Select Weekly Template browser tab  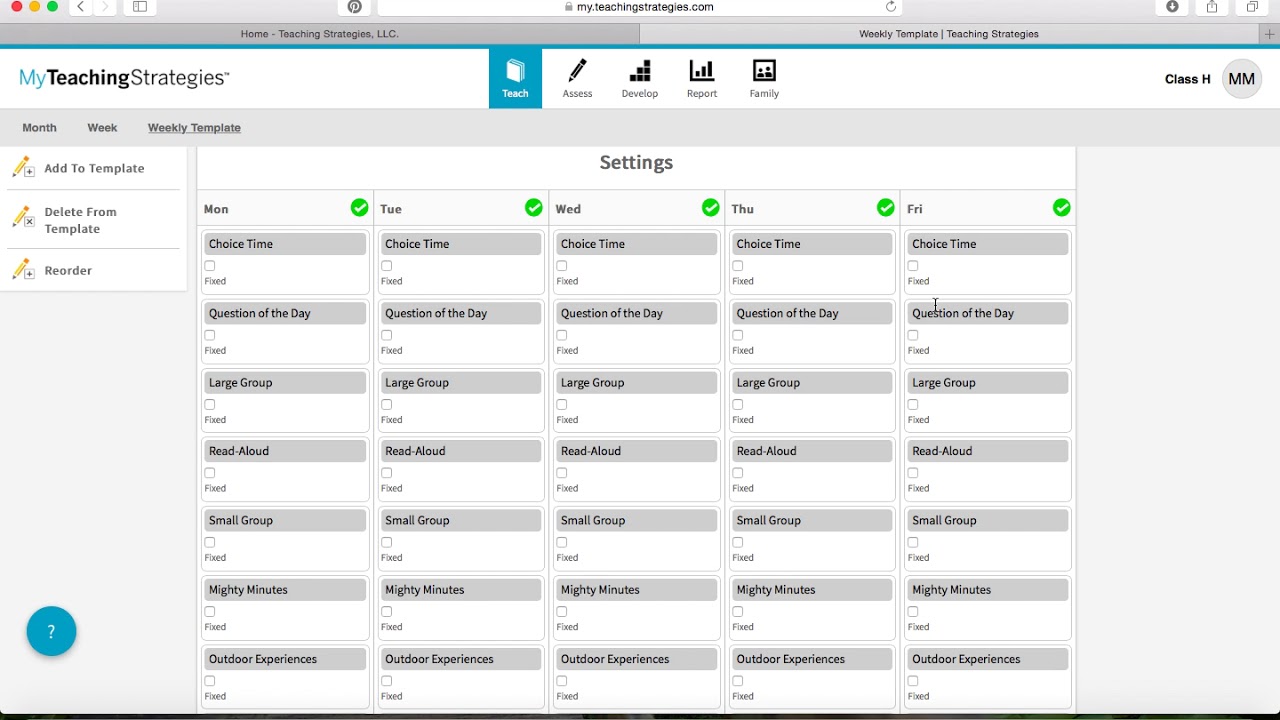949,34
